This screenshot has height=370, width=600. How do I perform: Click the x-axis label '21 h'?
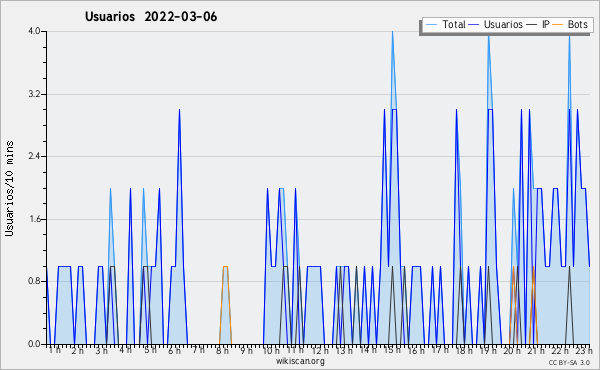(536, 351)
